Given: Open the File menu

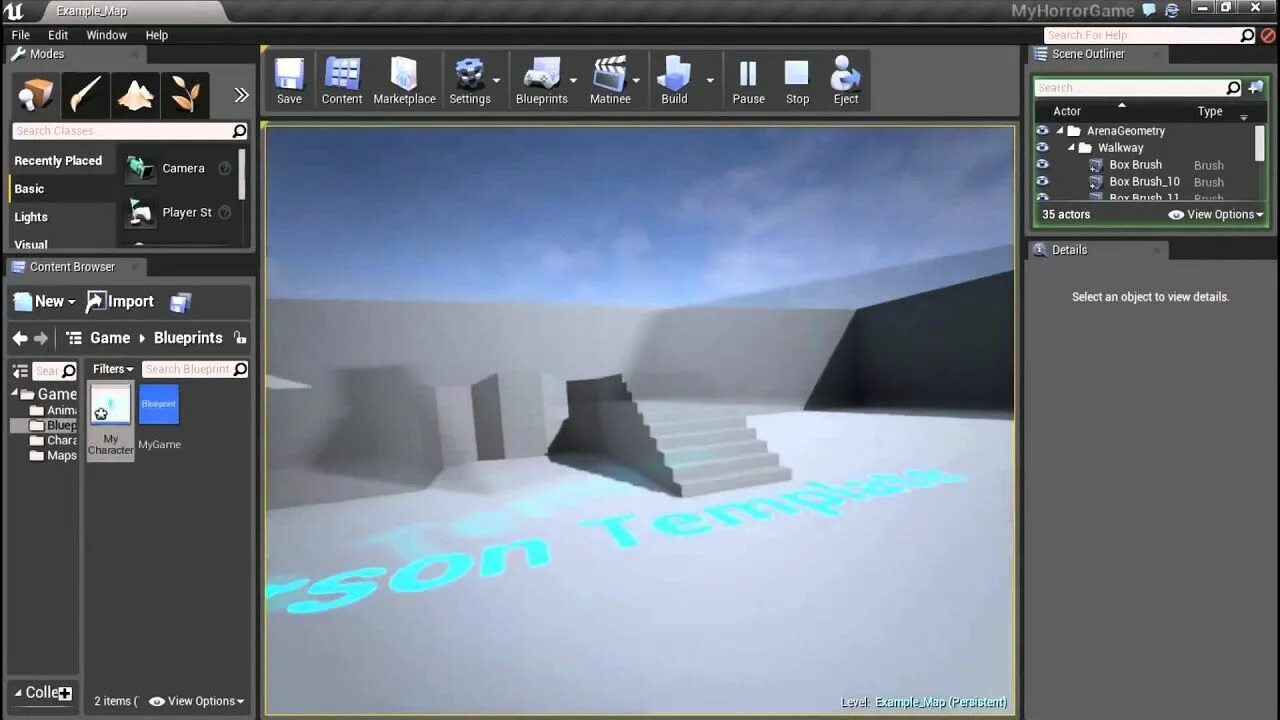Looking at the screenshot, I should point(20,35).
